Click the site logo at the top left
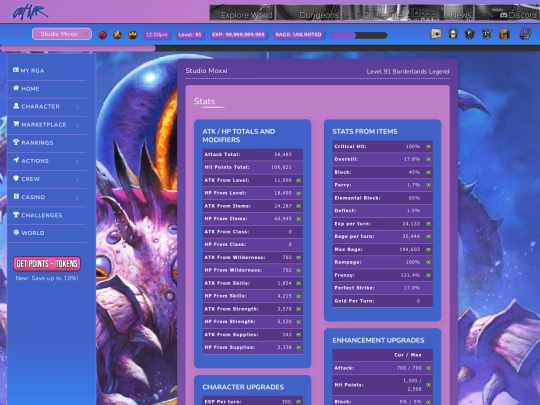Image resolution: width=540 pixels, height=405 pixels. pyautogui.click(x=30, y=12)
